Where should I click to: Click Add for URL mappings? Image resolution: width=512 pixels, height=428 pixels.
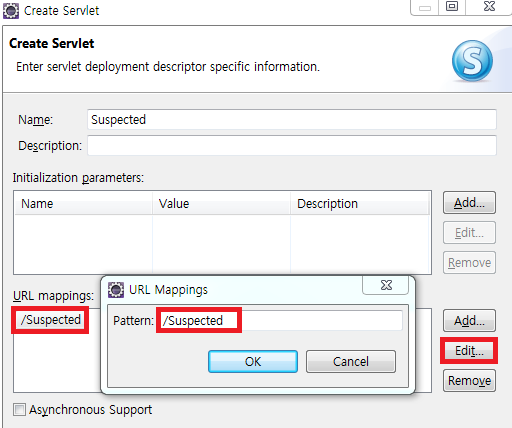click(x=469, y=321)
